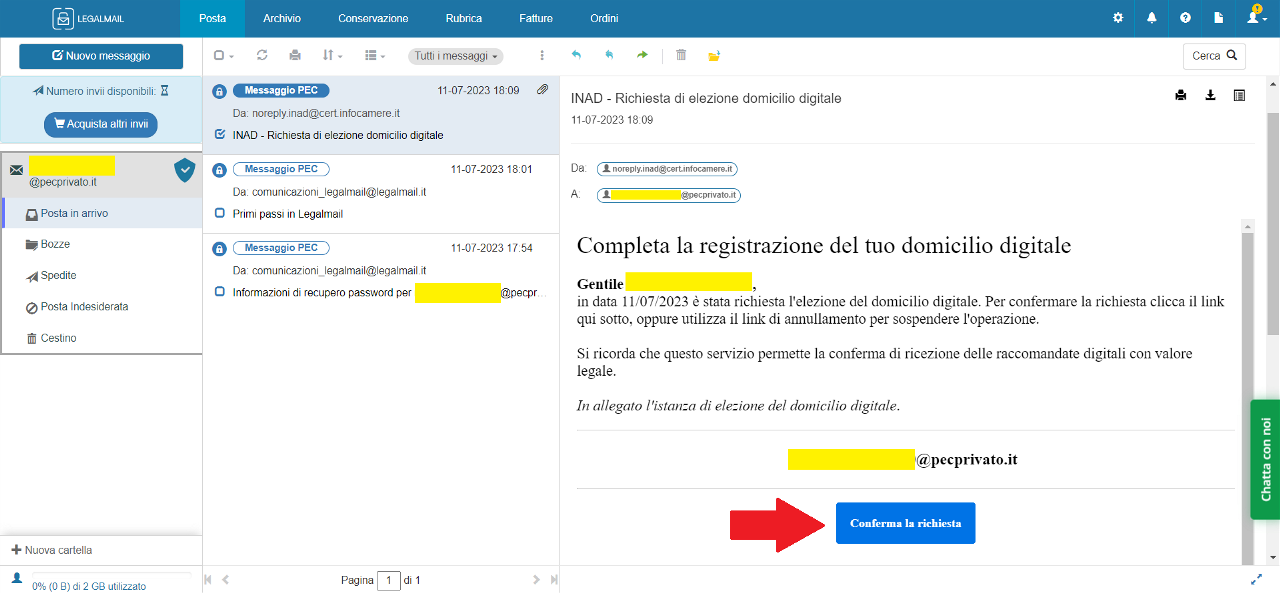
Task: Open the user account dropdown menu
Action: 1256,18
